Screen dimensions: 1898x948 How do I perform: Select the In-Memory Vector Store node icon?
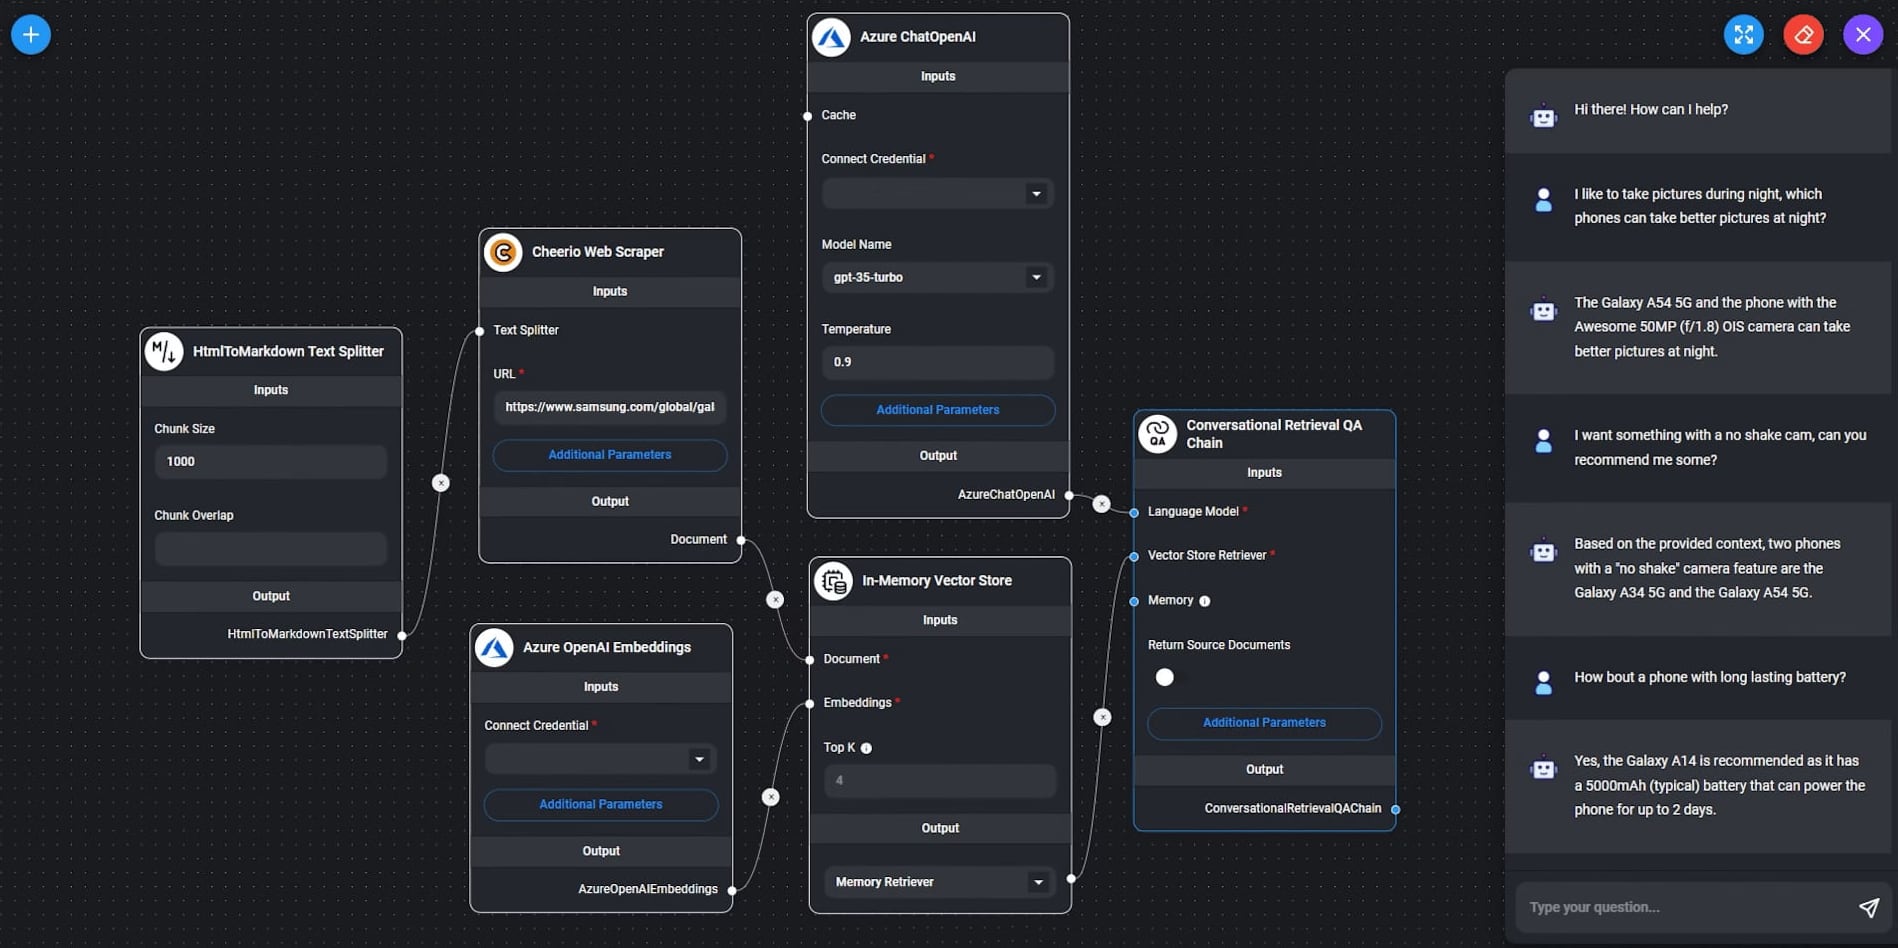point(832,580)
